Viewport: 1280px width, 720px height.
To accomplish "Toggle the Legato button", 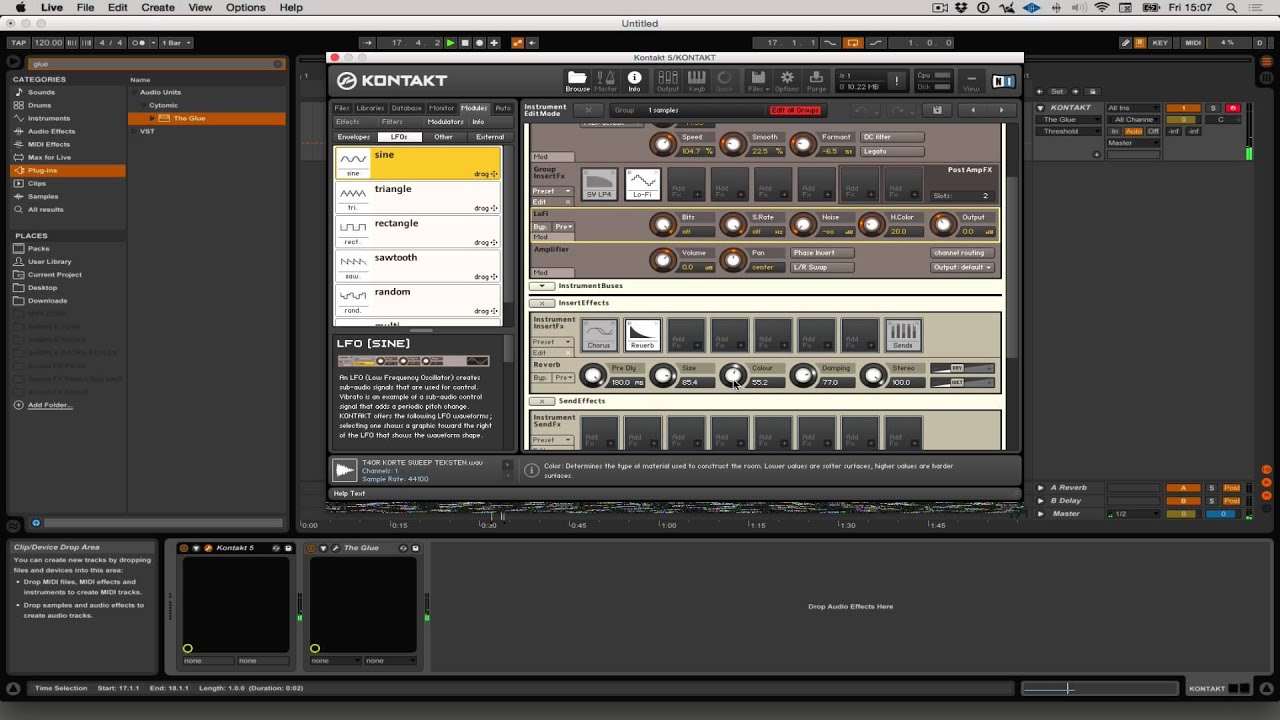I will pos(892,151).
